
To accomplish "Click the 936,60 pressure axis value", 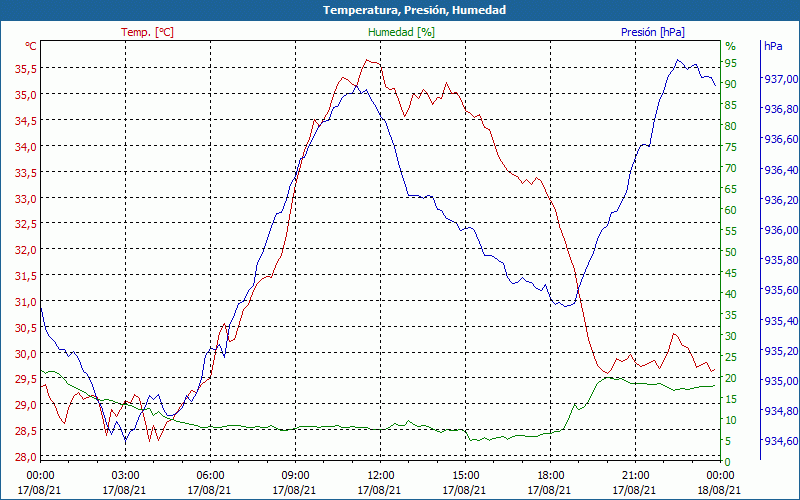I will 781,140.
